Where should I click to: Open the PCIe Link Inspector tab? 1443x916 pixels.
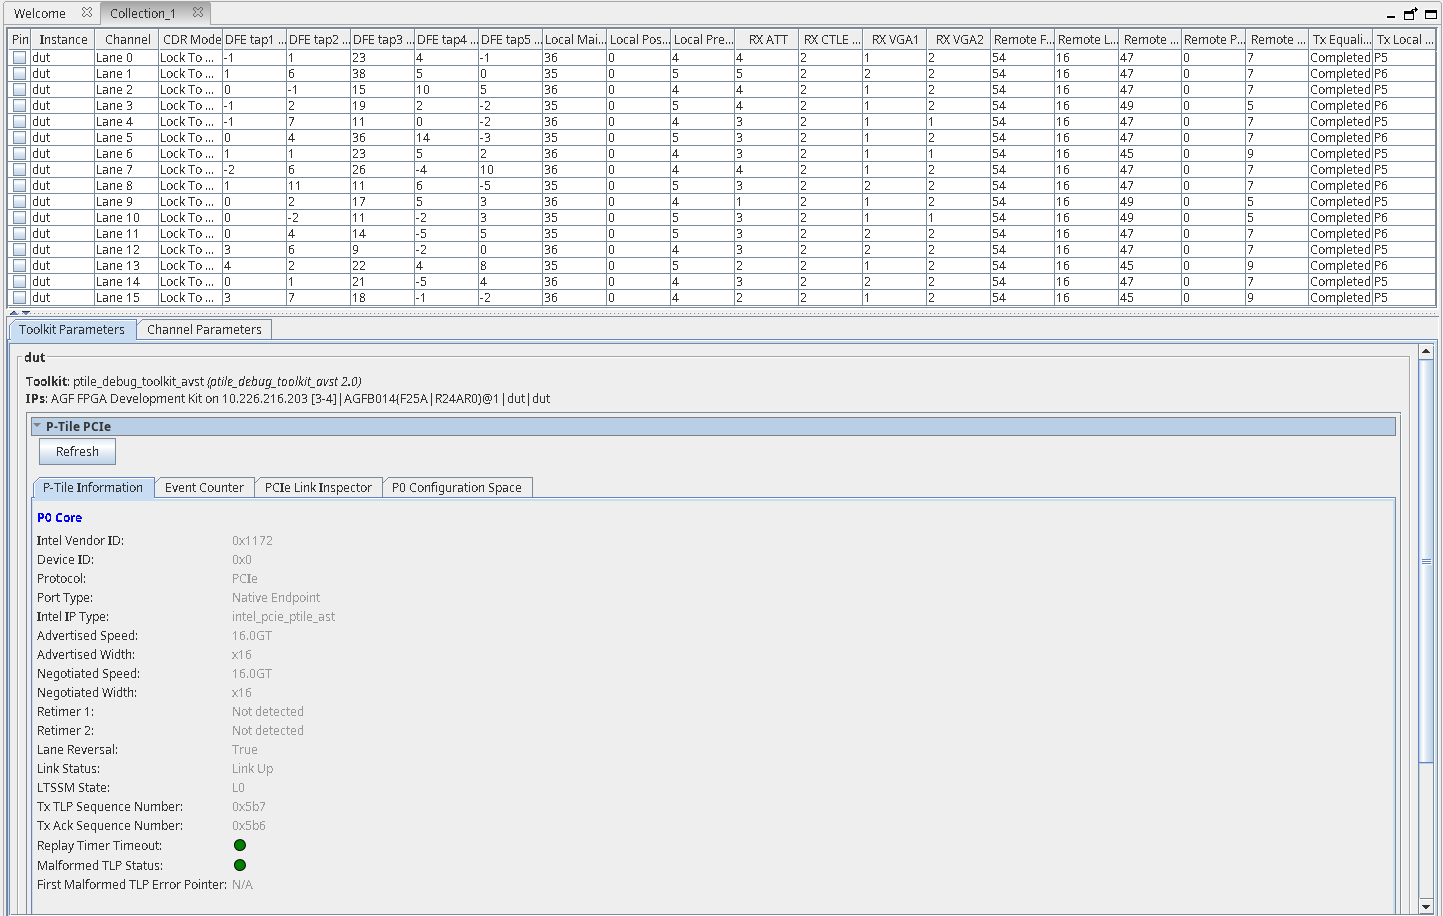(318, 488)
